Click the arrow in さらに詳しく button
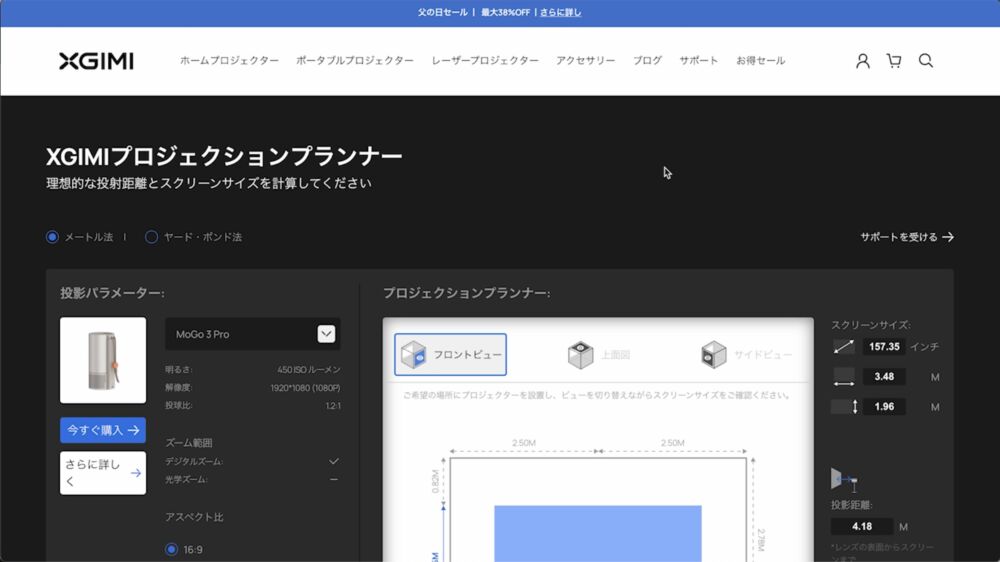The image size is (1000, 562). 135,473
